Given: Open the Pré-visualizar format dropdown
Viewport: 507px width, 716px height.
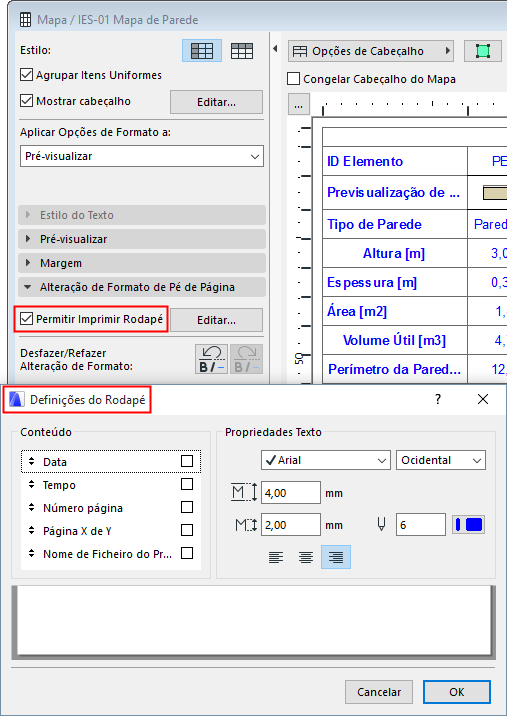Looking at the screenshot, I should 142,156.
